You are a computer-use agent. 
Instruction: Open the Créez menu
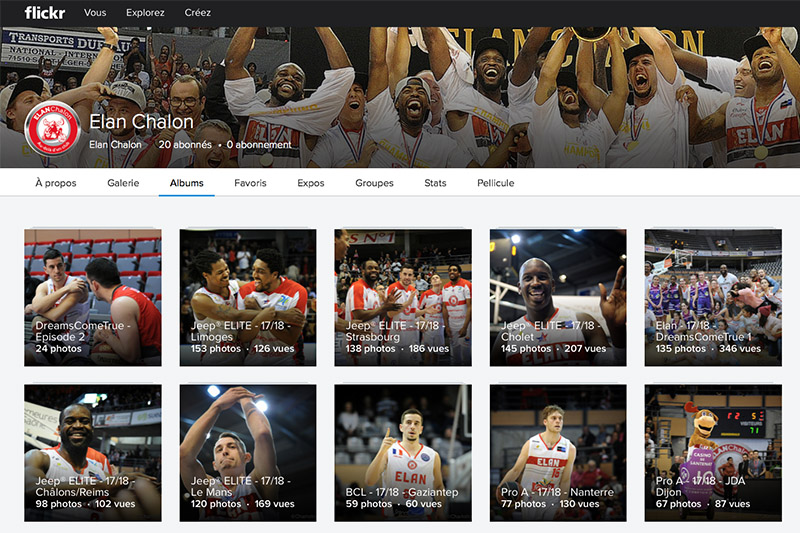(197, 13)
